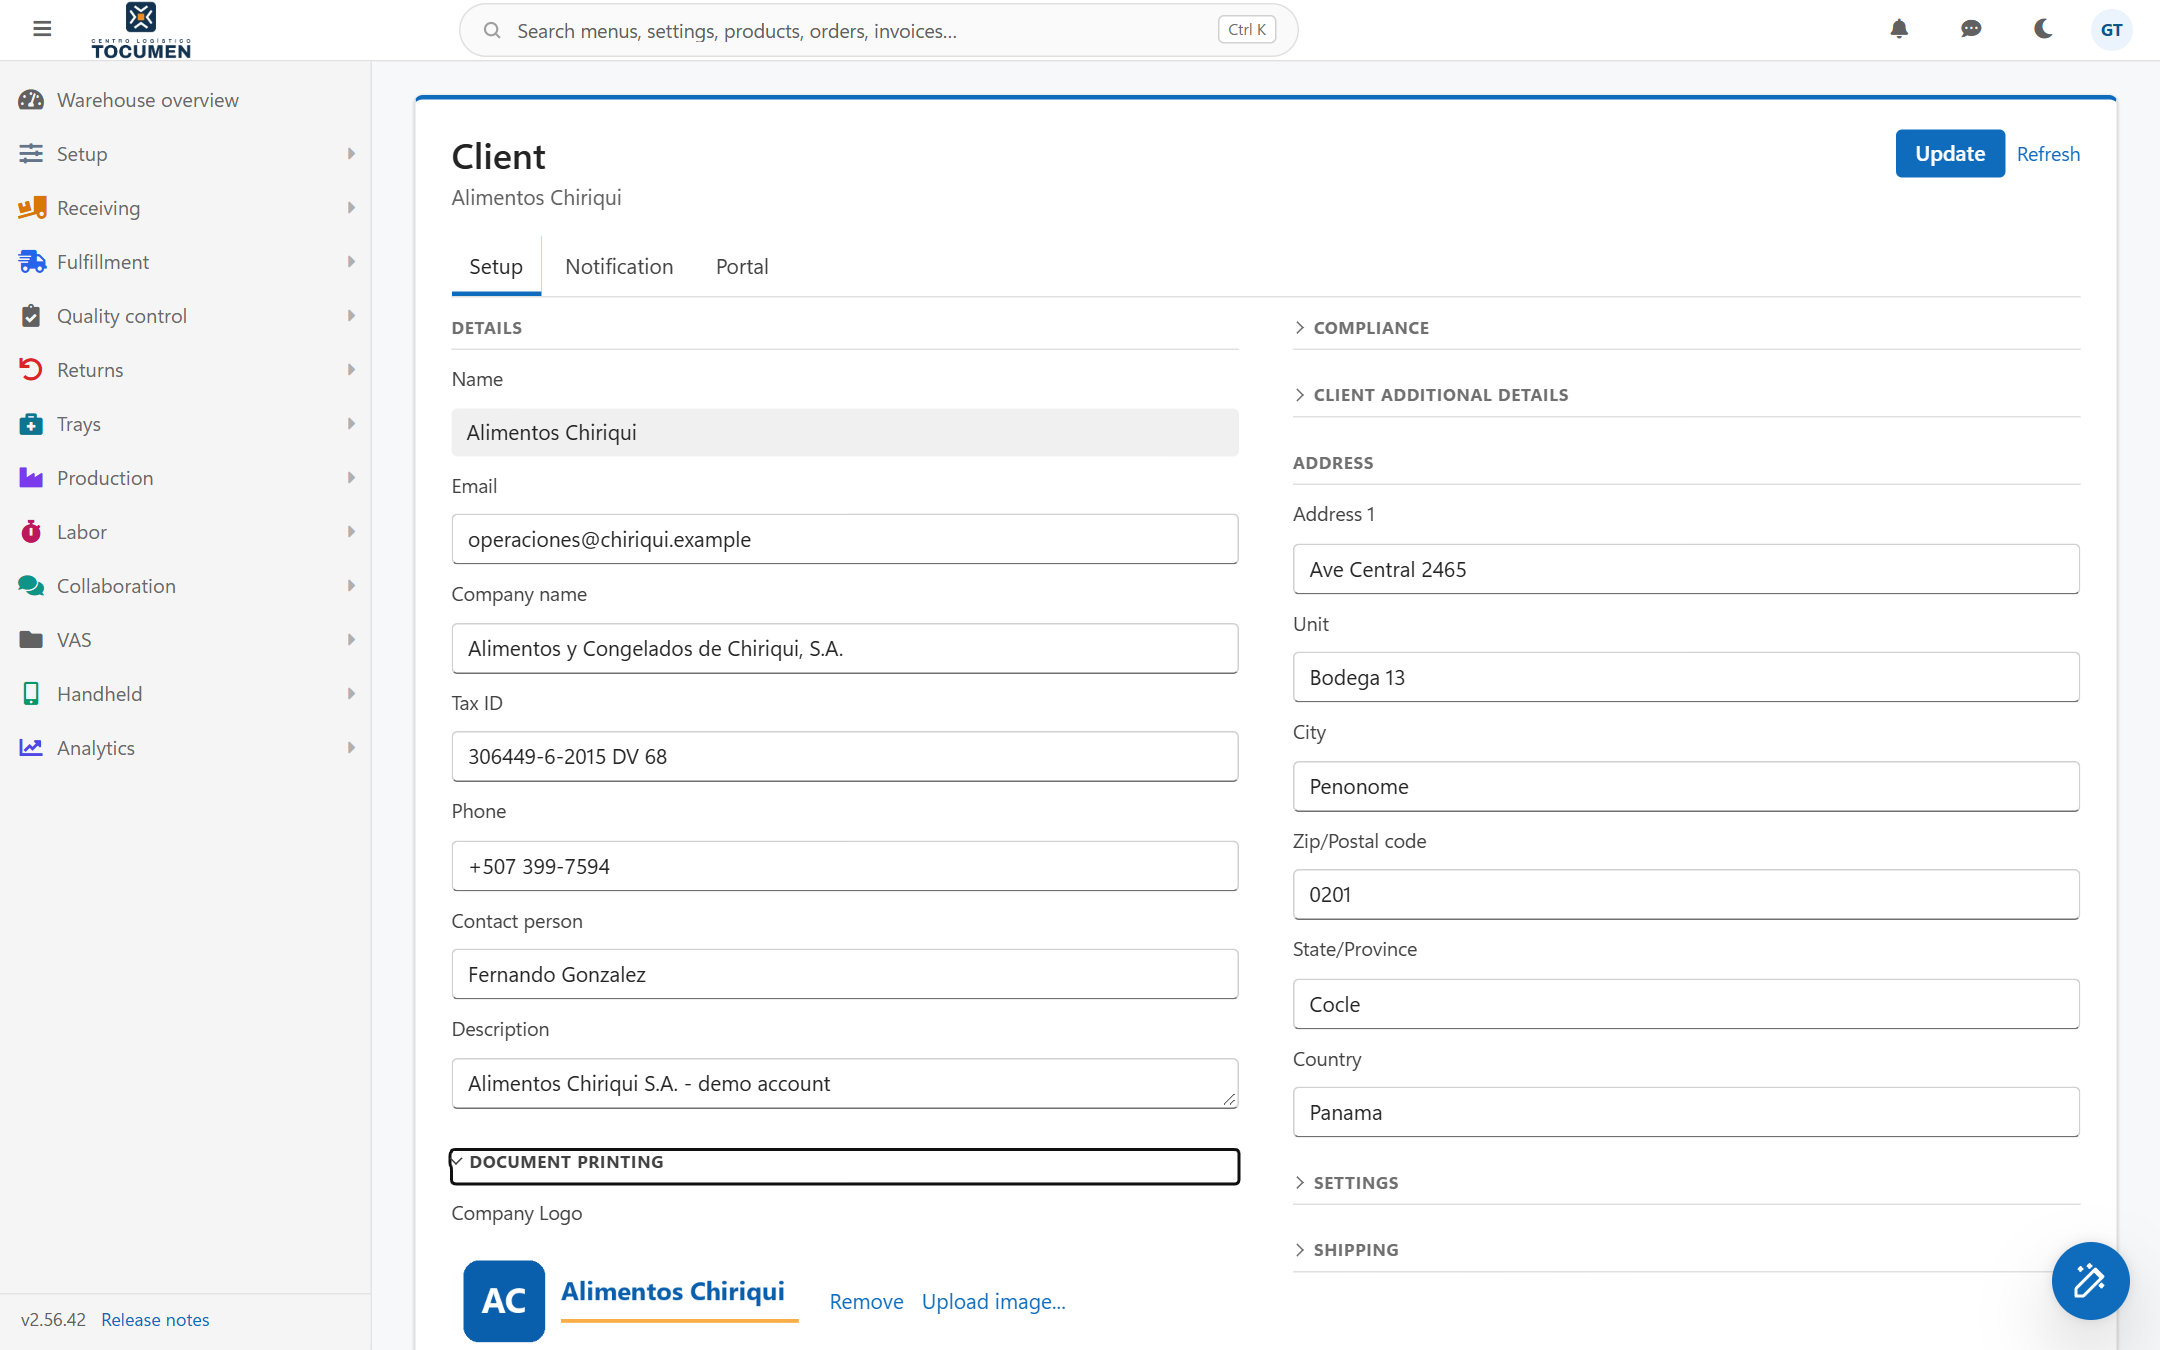Click Upload image link

(x=994, y=1302)
